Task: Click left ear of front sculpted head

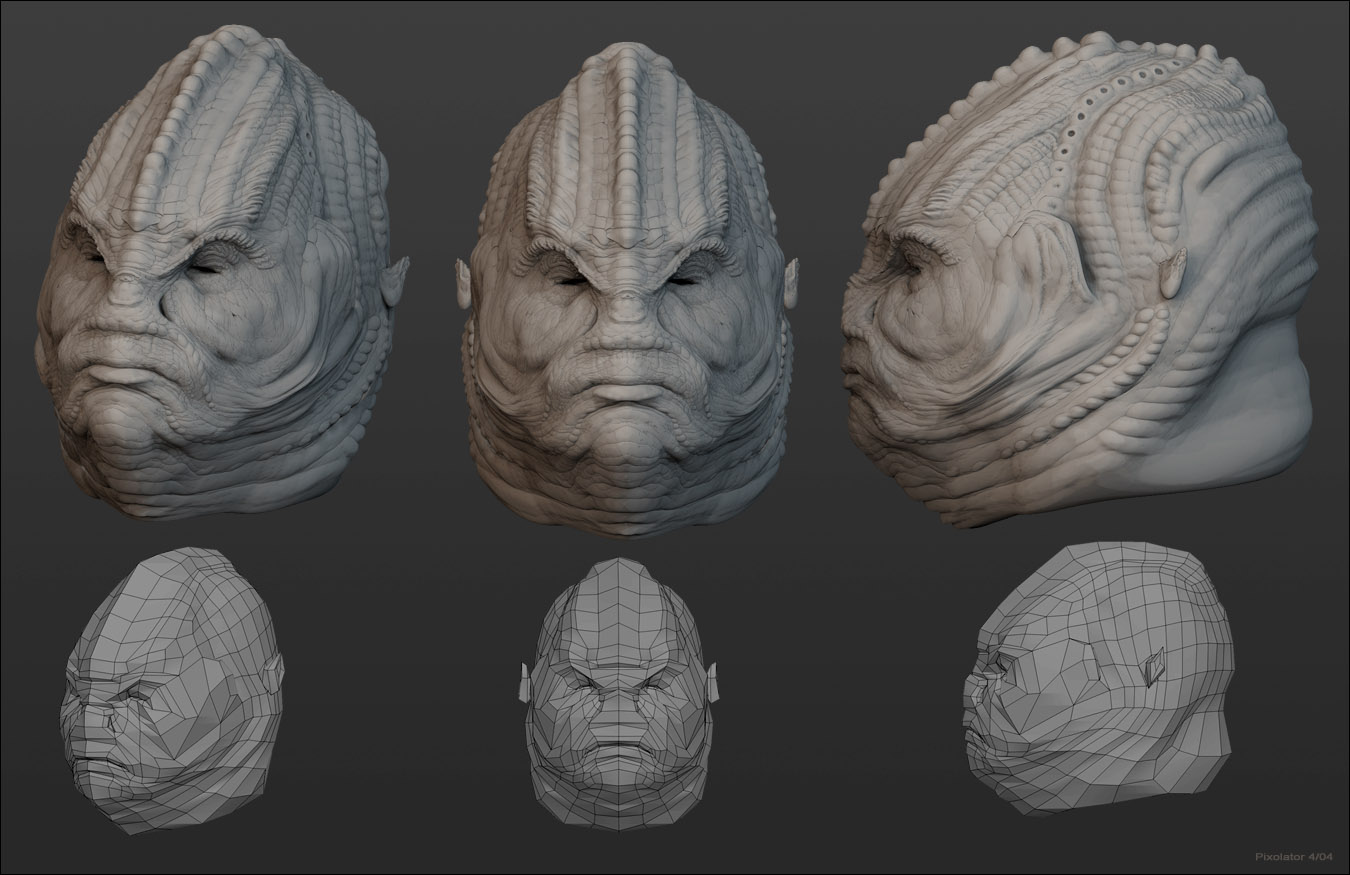Action: [x=462, y=281]
